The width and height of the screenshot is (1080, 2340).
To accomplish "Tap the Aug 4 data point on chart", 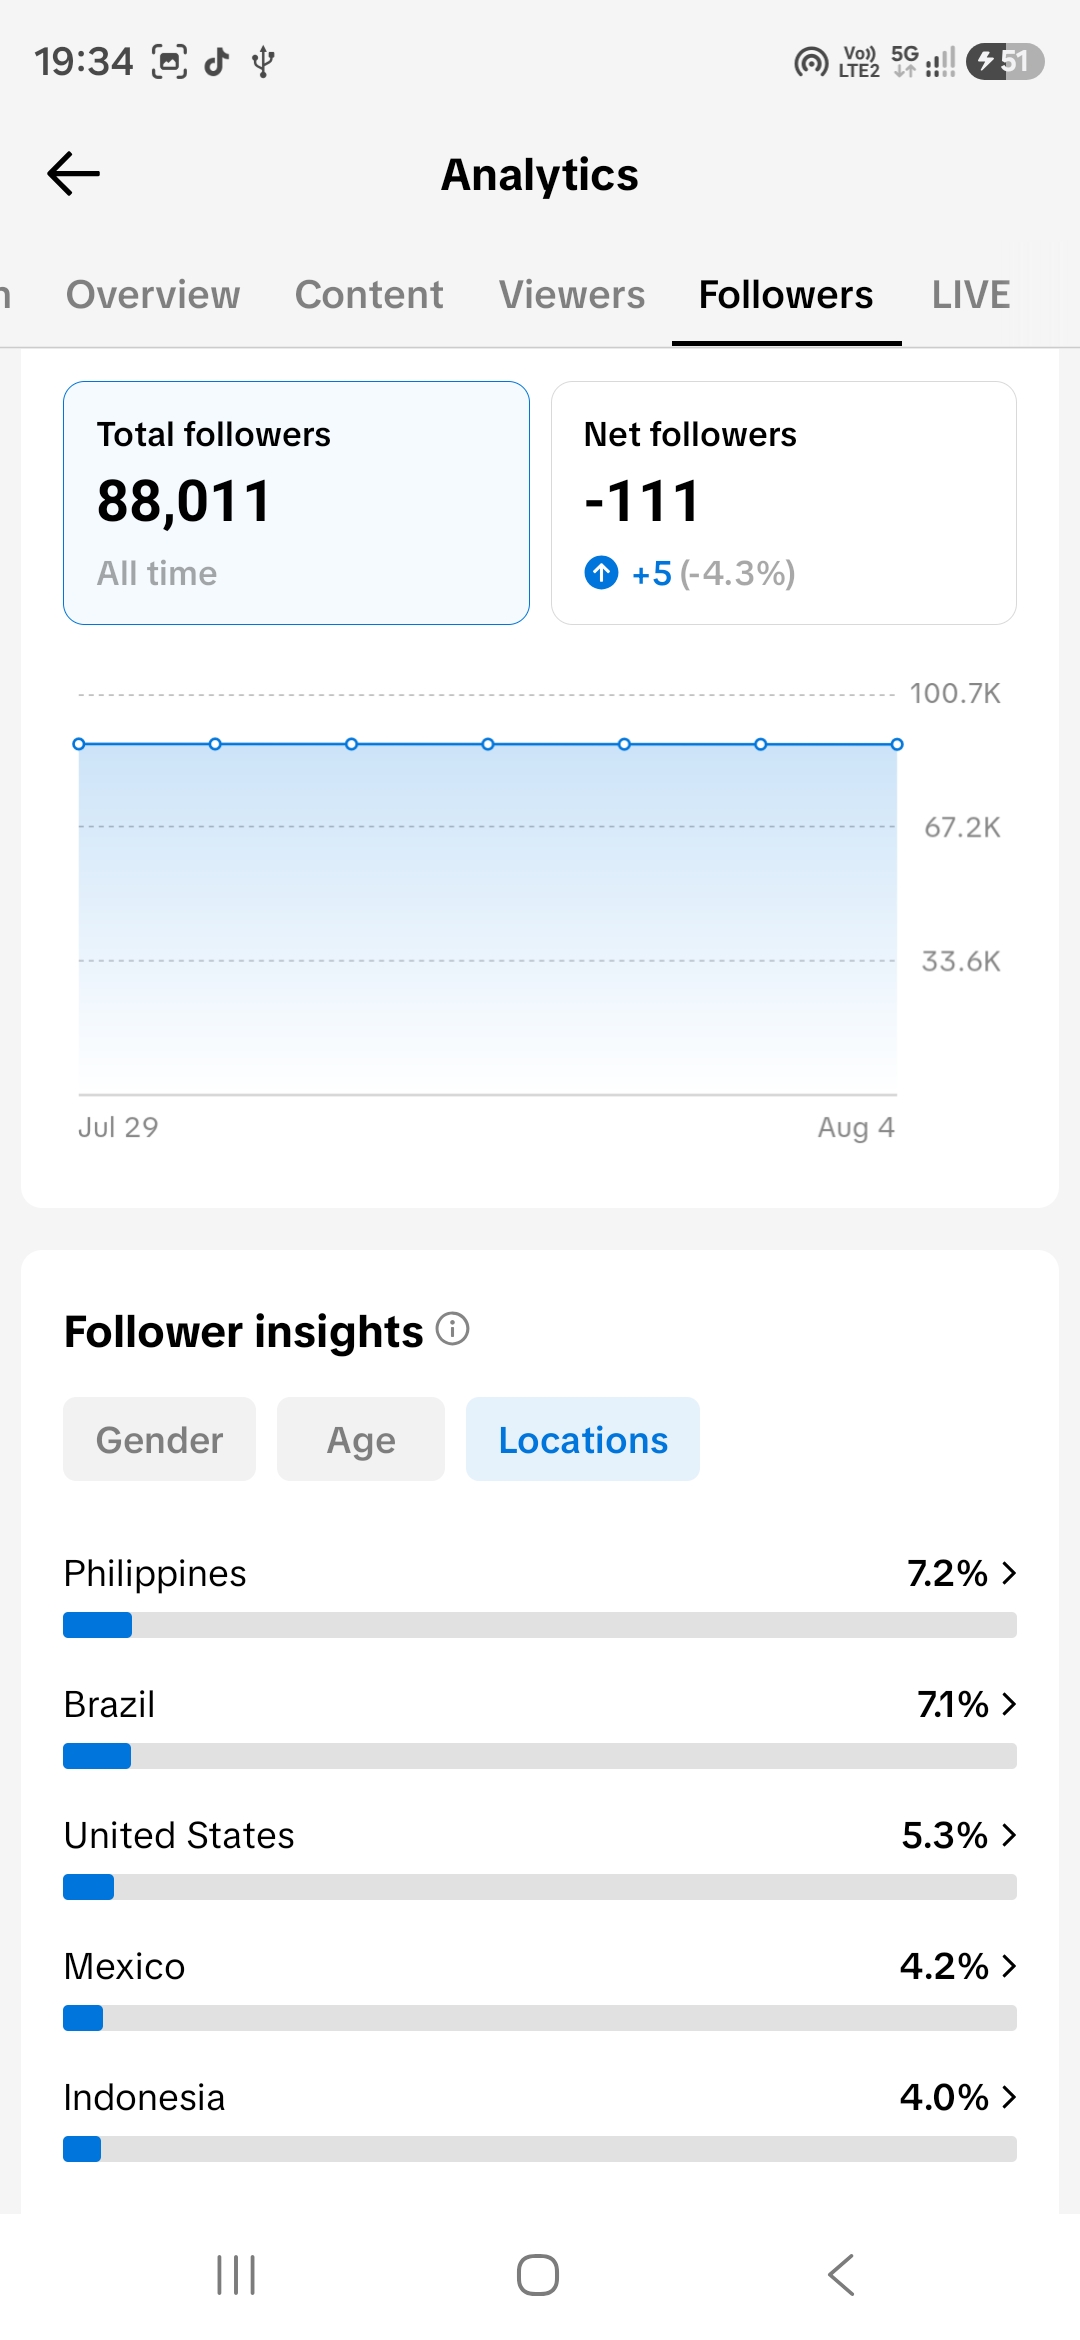I will (x=897, y=744).
